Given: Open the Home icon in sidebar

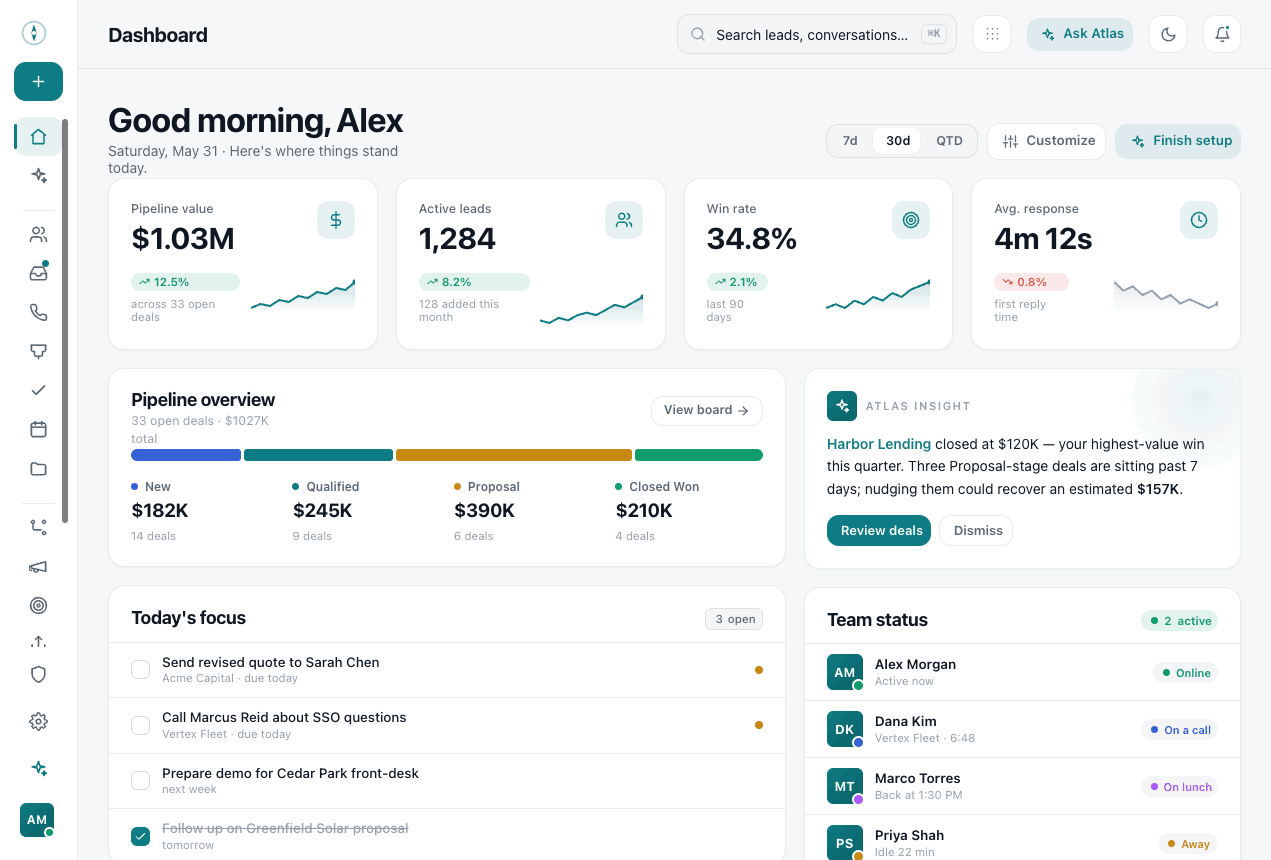Looking at the screenshot, I should [38, 137].
